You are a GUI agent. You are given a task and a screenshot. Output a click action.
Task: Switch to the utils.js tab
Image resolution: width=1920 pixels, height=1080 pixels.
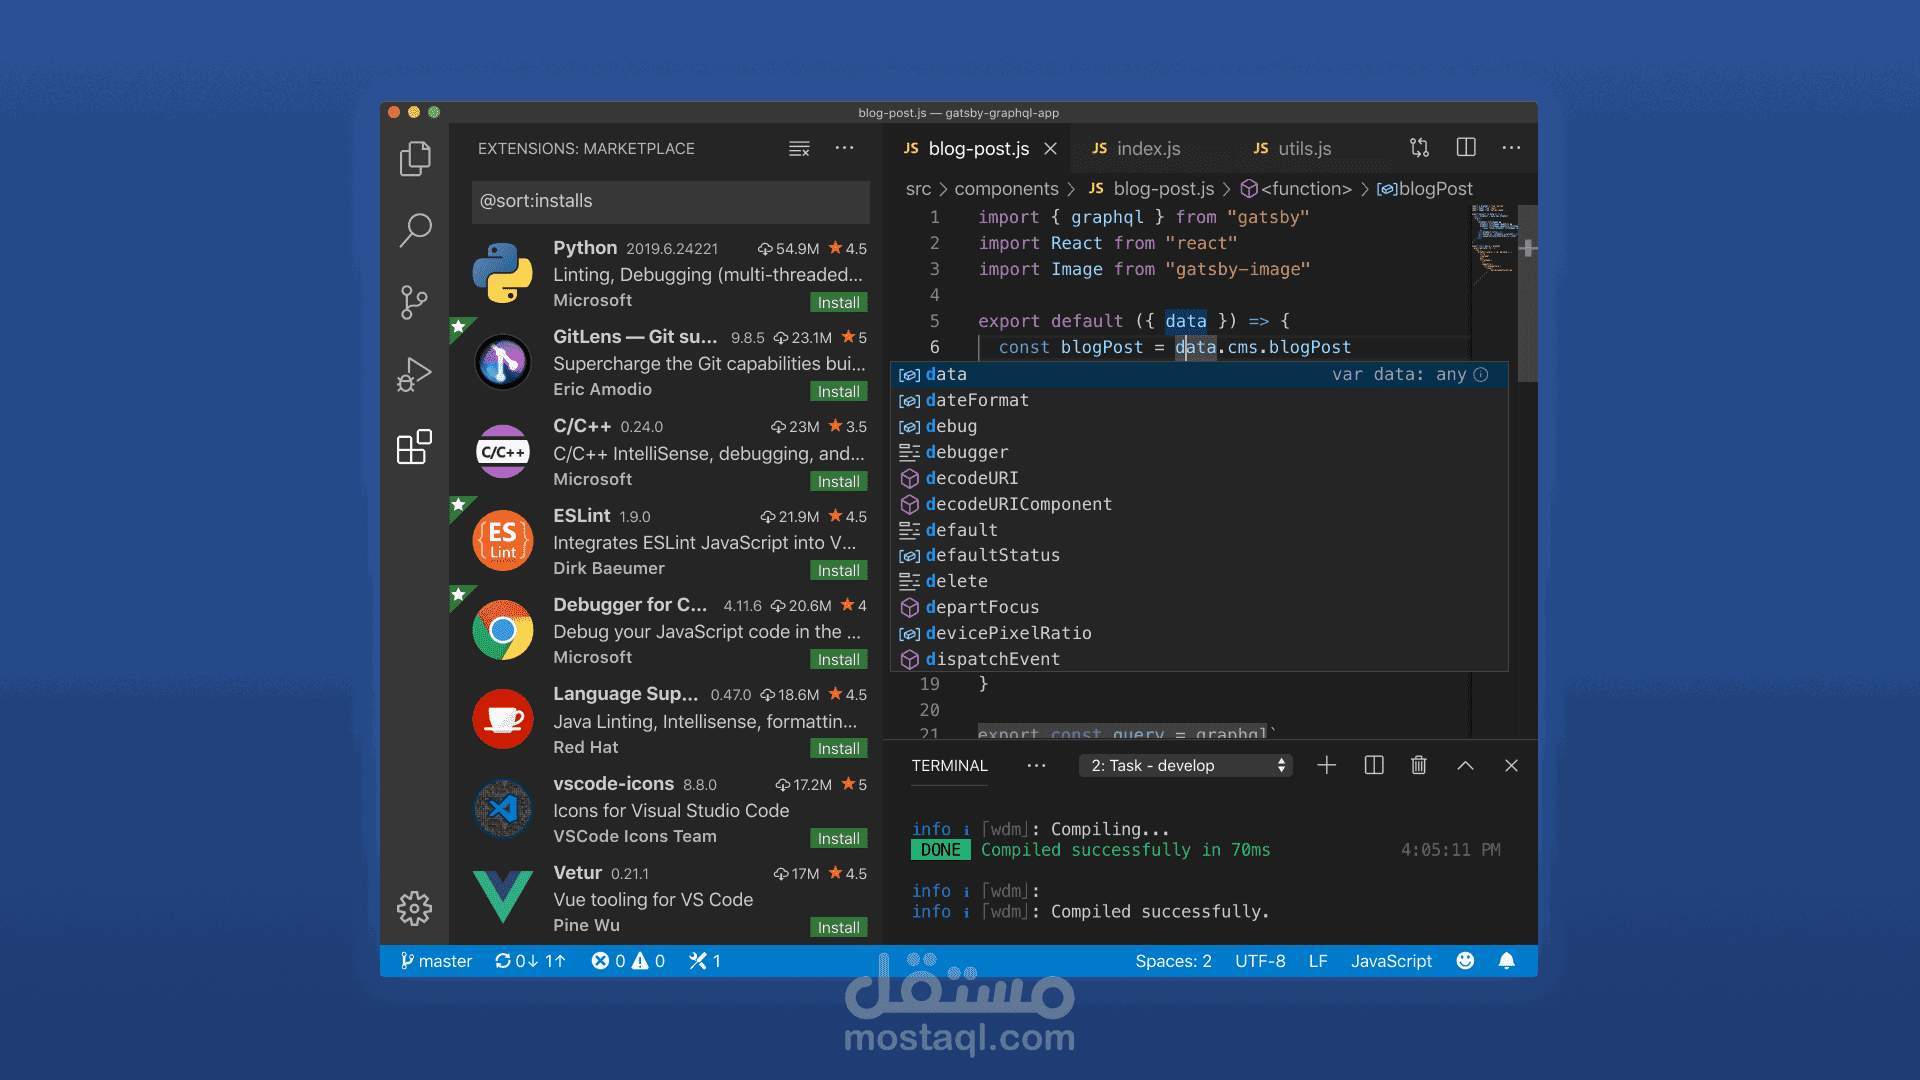click(x=1303, y=149)
